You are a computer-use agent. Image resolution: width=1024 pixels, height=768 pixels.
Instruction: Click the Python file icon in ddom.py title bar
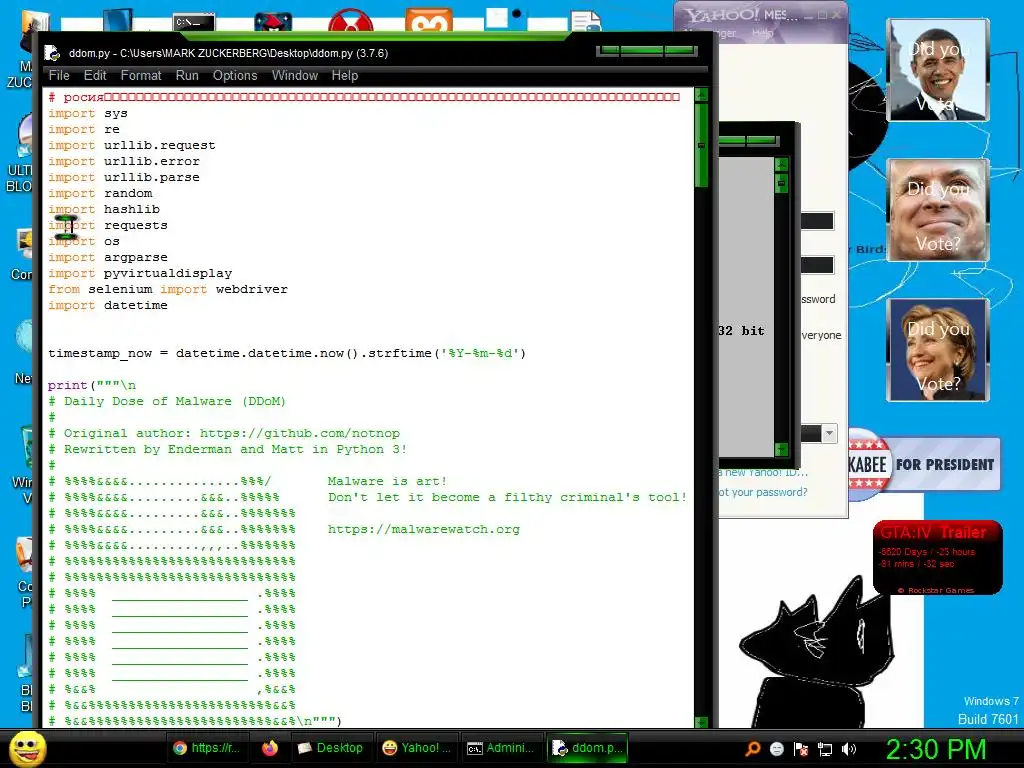(52, 54)
